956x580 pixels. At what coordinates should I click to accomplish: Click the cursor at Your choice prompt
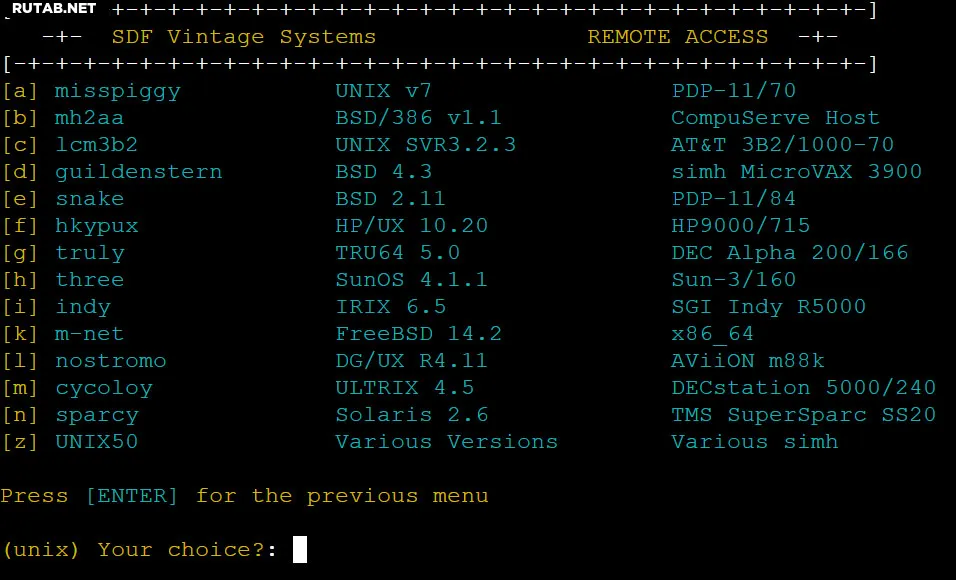pyautogui.click(x=300, y=550)
